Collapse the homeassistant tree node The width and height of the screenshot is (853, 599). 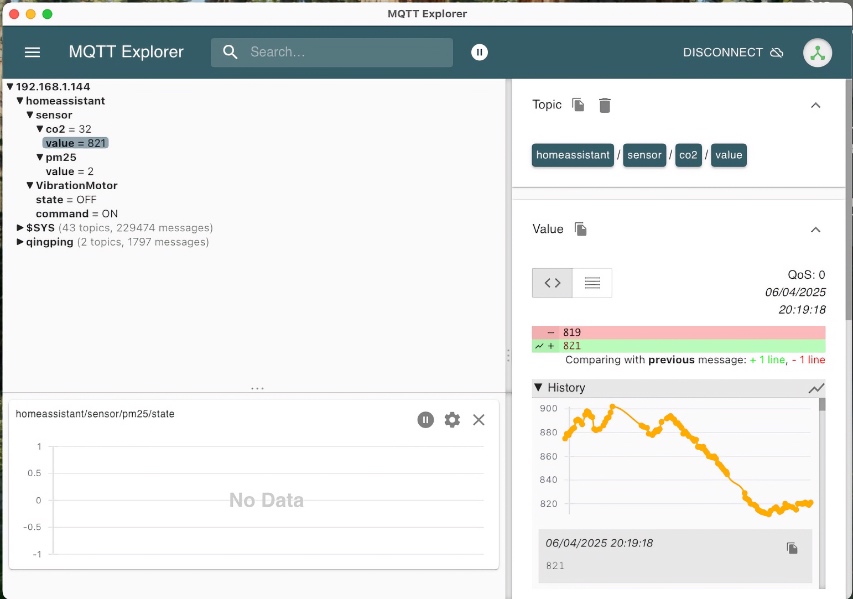[x=20, y=101]
